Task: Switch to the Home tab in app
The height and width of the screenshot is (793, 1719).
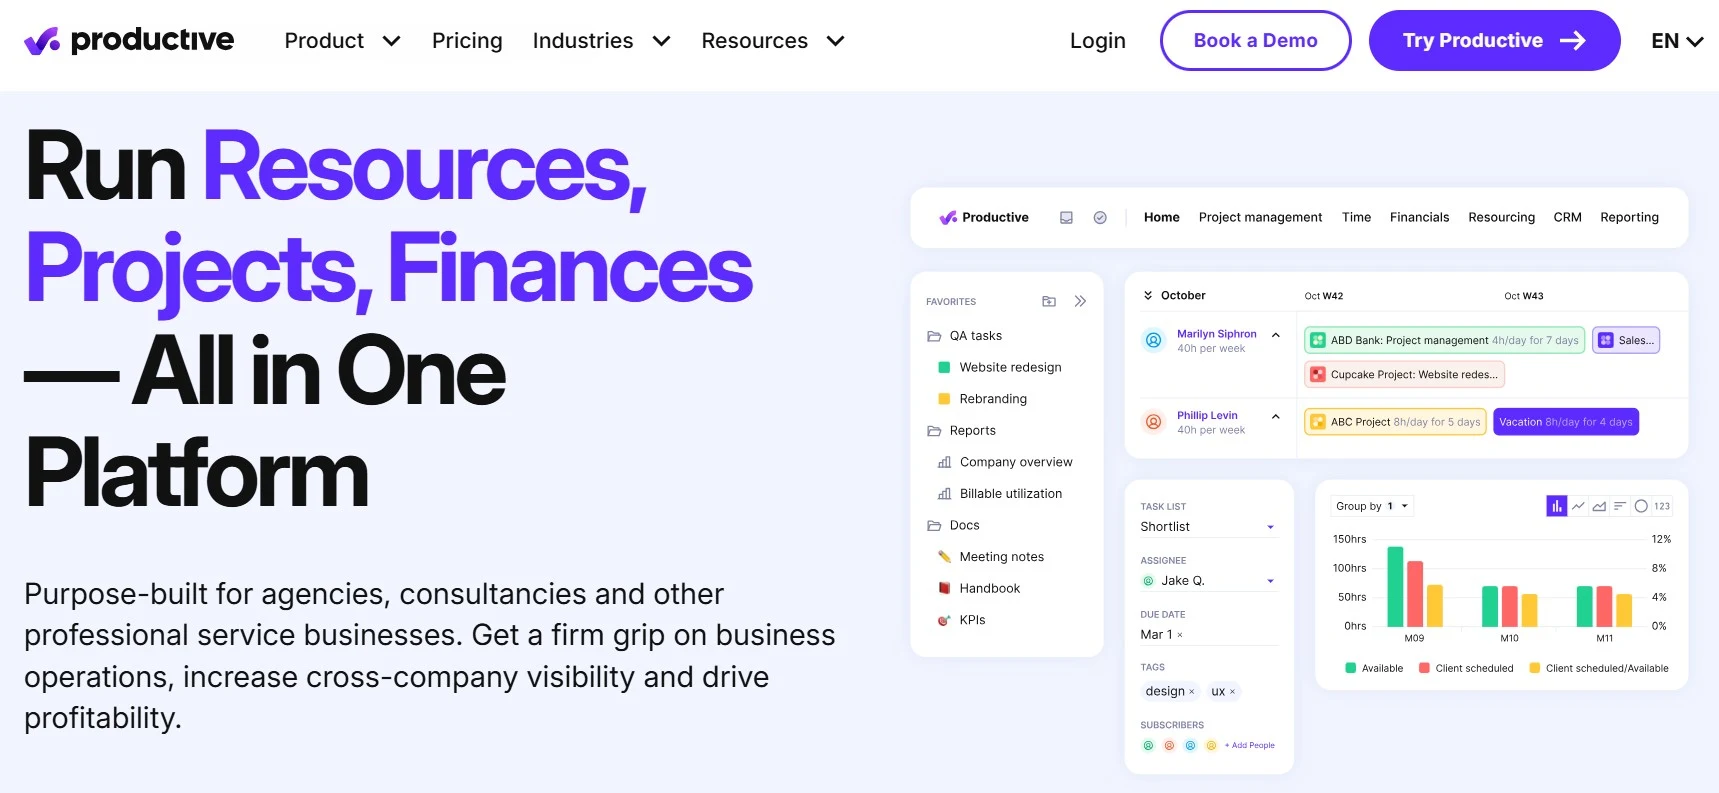Action: [1162, 217]
